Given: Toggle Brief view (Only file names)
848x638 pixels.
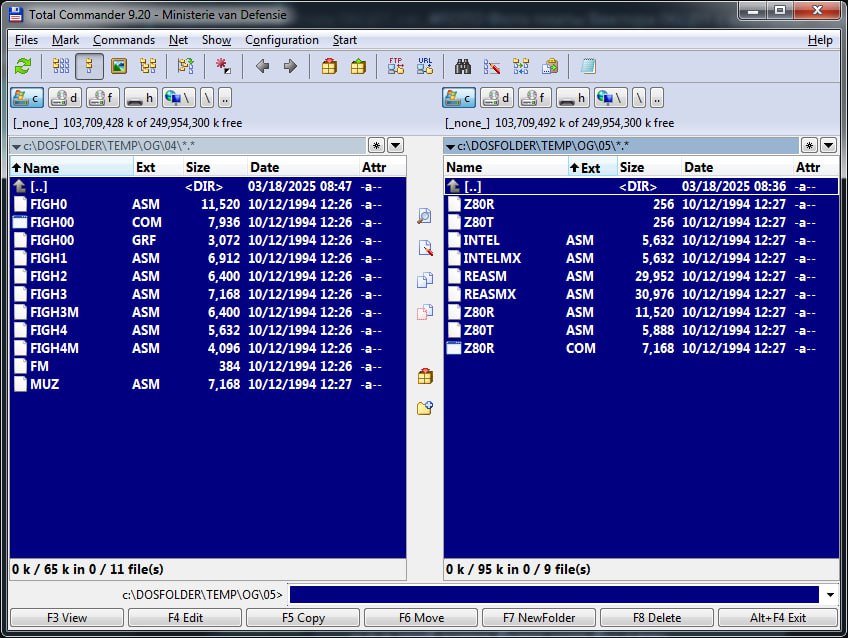Looking at the screenshot, I should coord(61,67).
